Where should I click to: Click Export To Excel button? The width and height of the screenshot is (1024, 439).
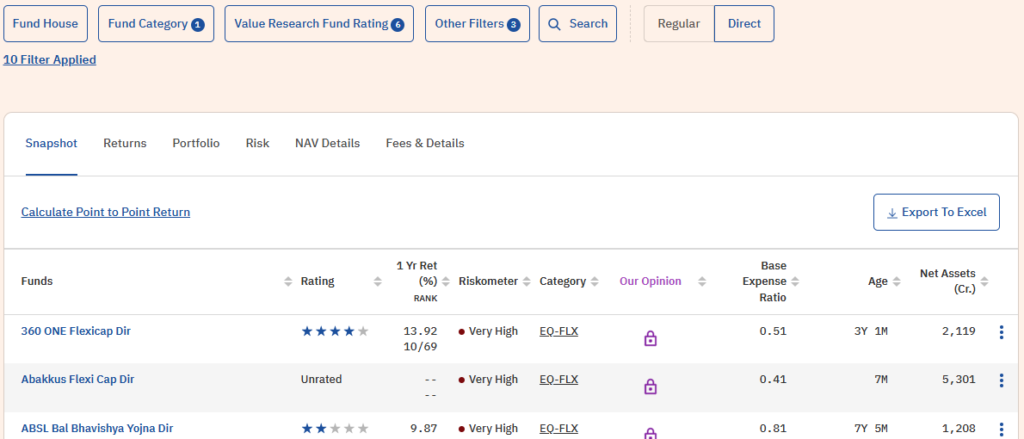936,212
